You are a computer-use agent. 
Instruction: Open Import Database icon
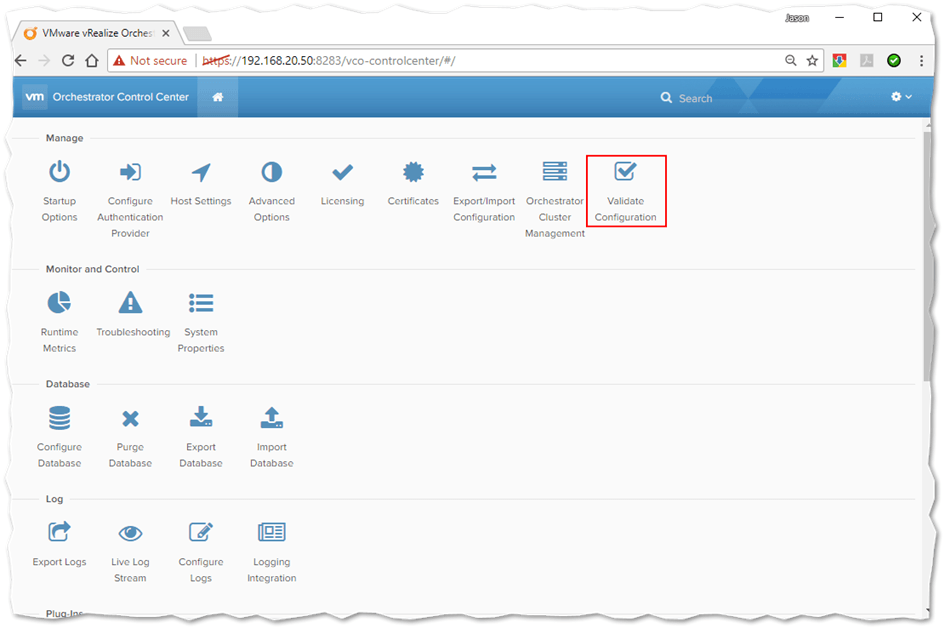click(271, 417)
